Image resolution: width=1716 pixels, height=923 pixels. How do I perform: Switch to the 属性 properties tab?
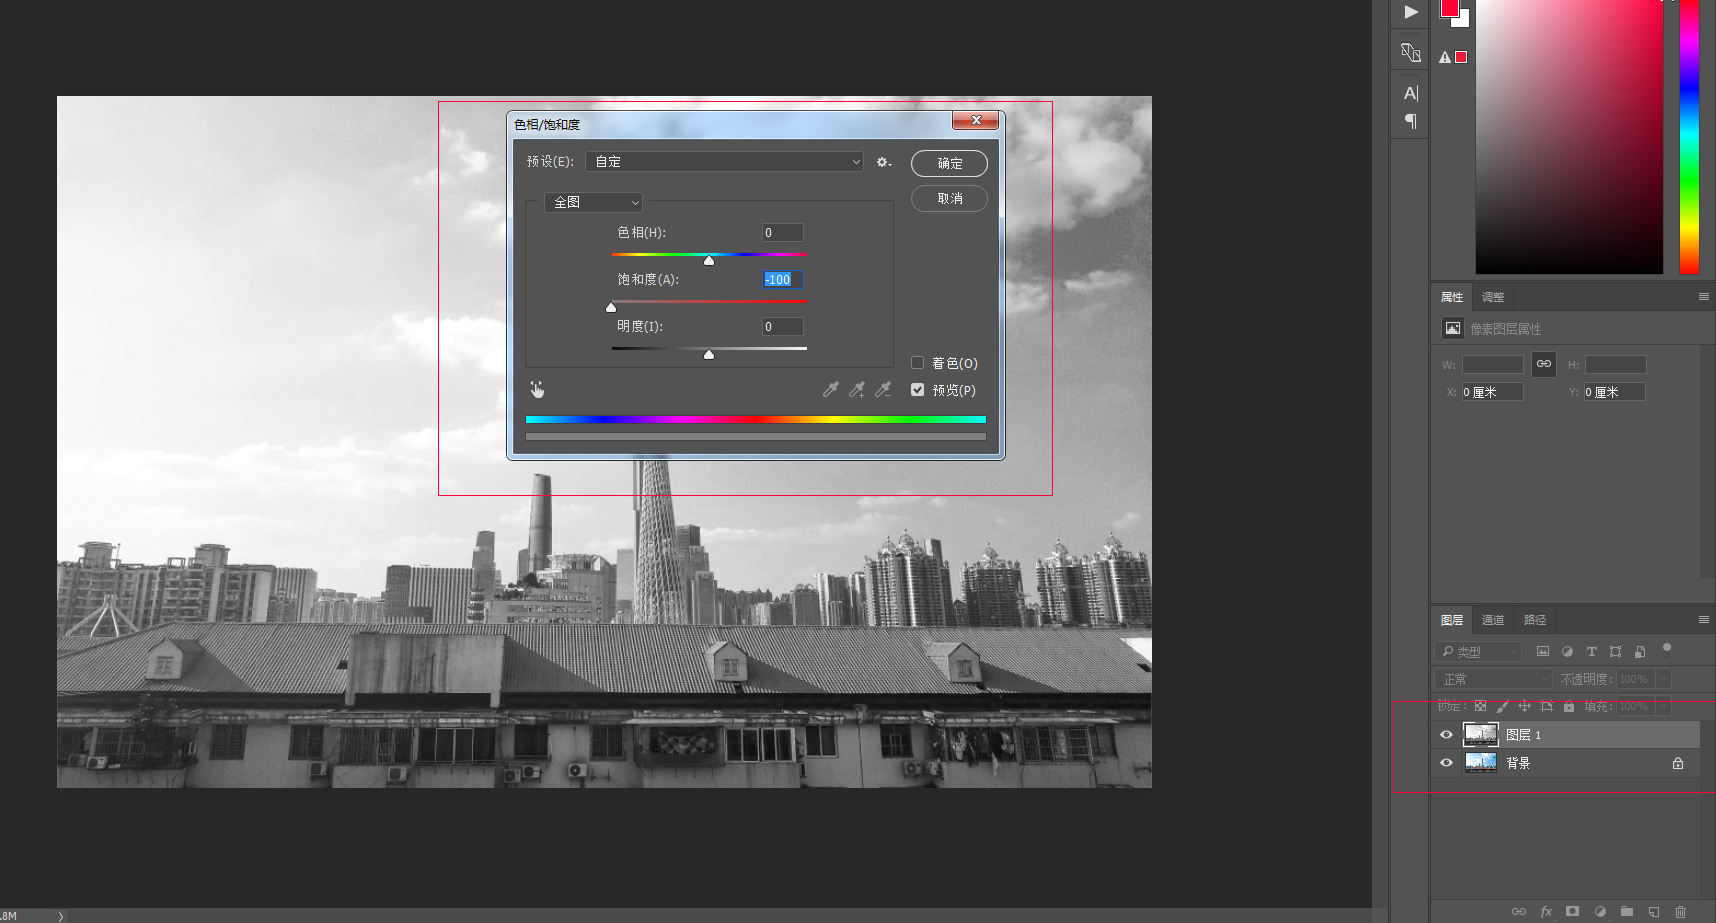pos(1452,297)
